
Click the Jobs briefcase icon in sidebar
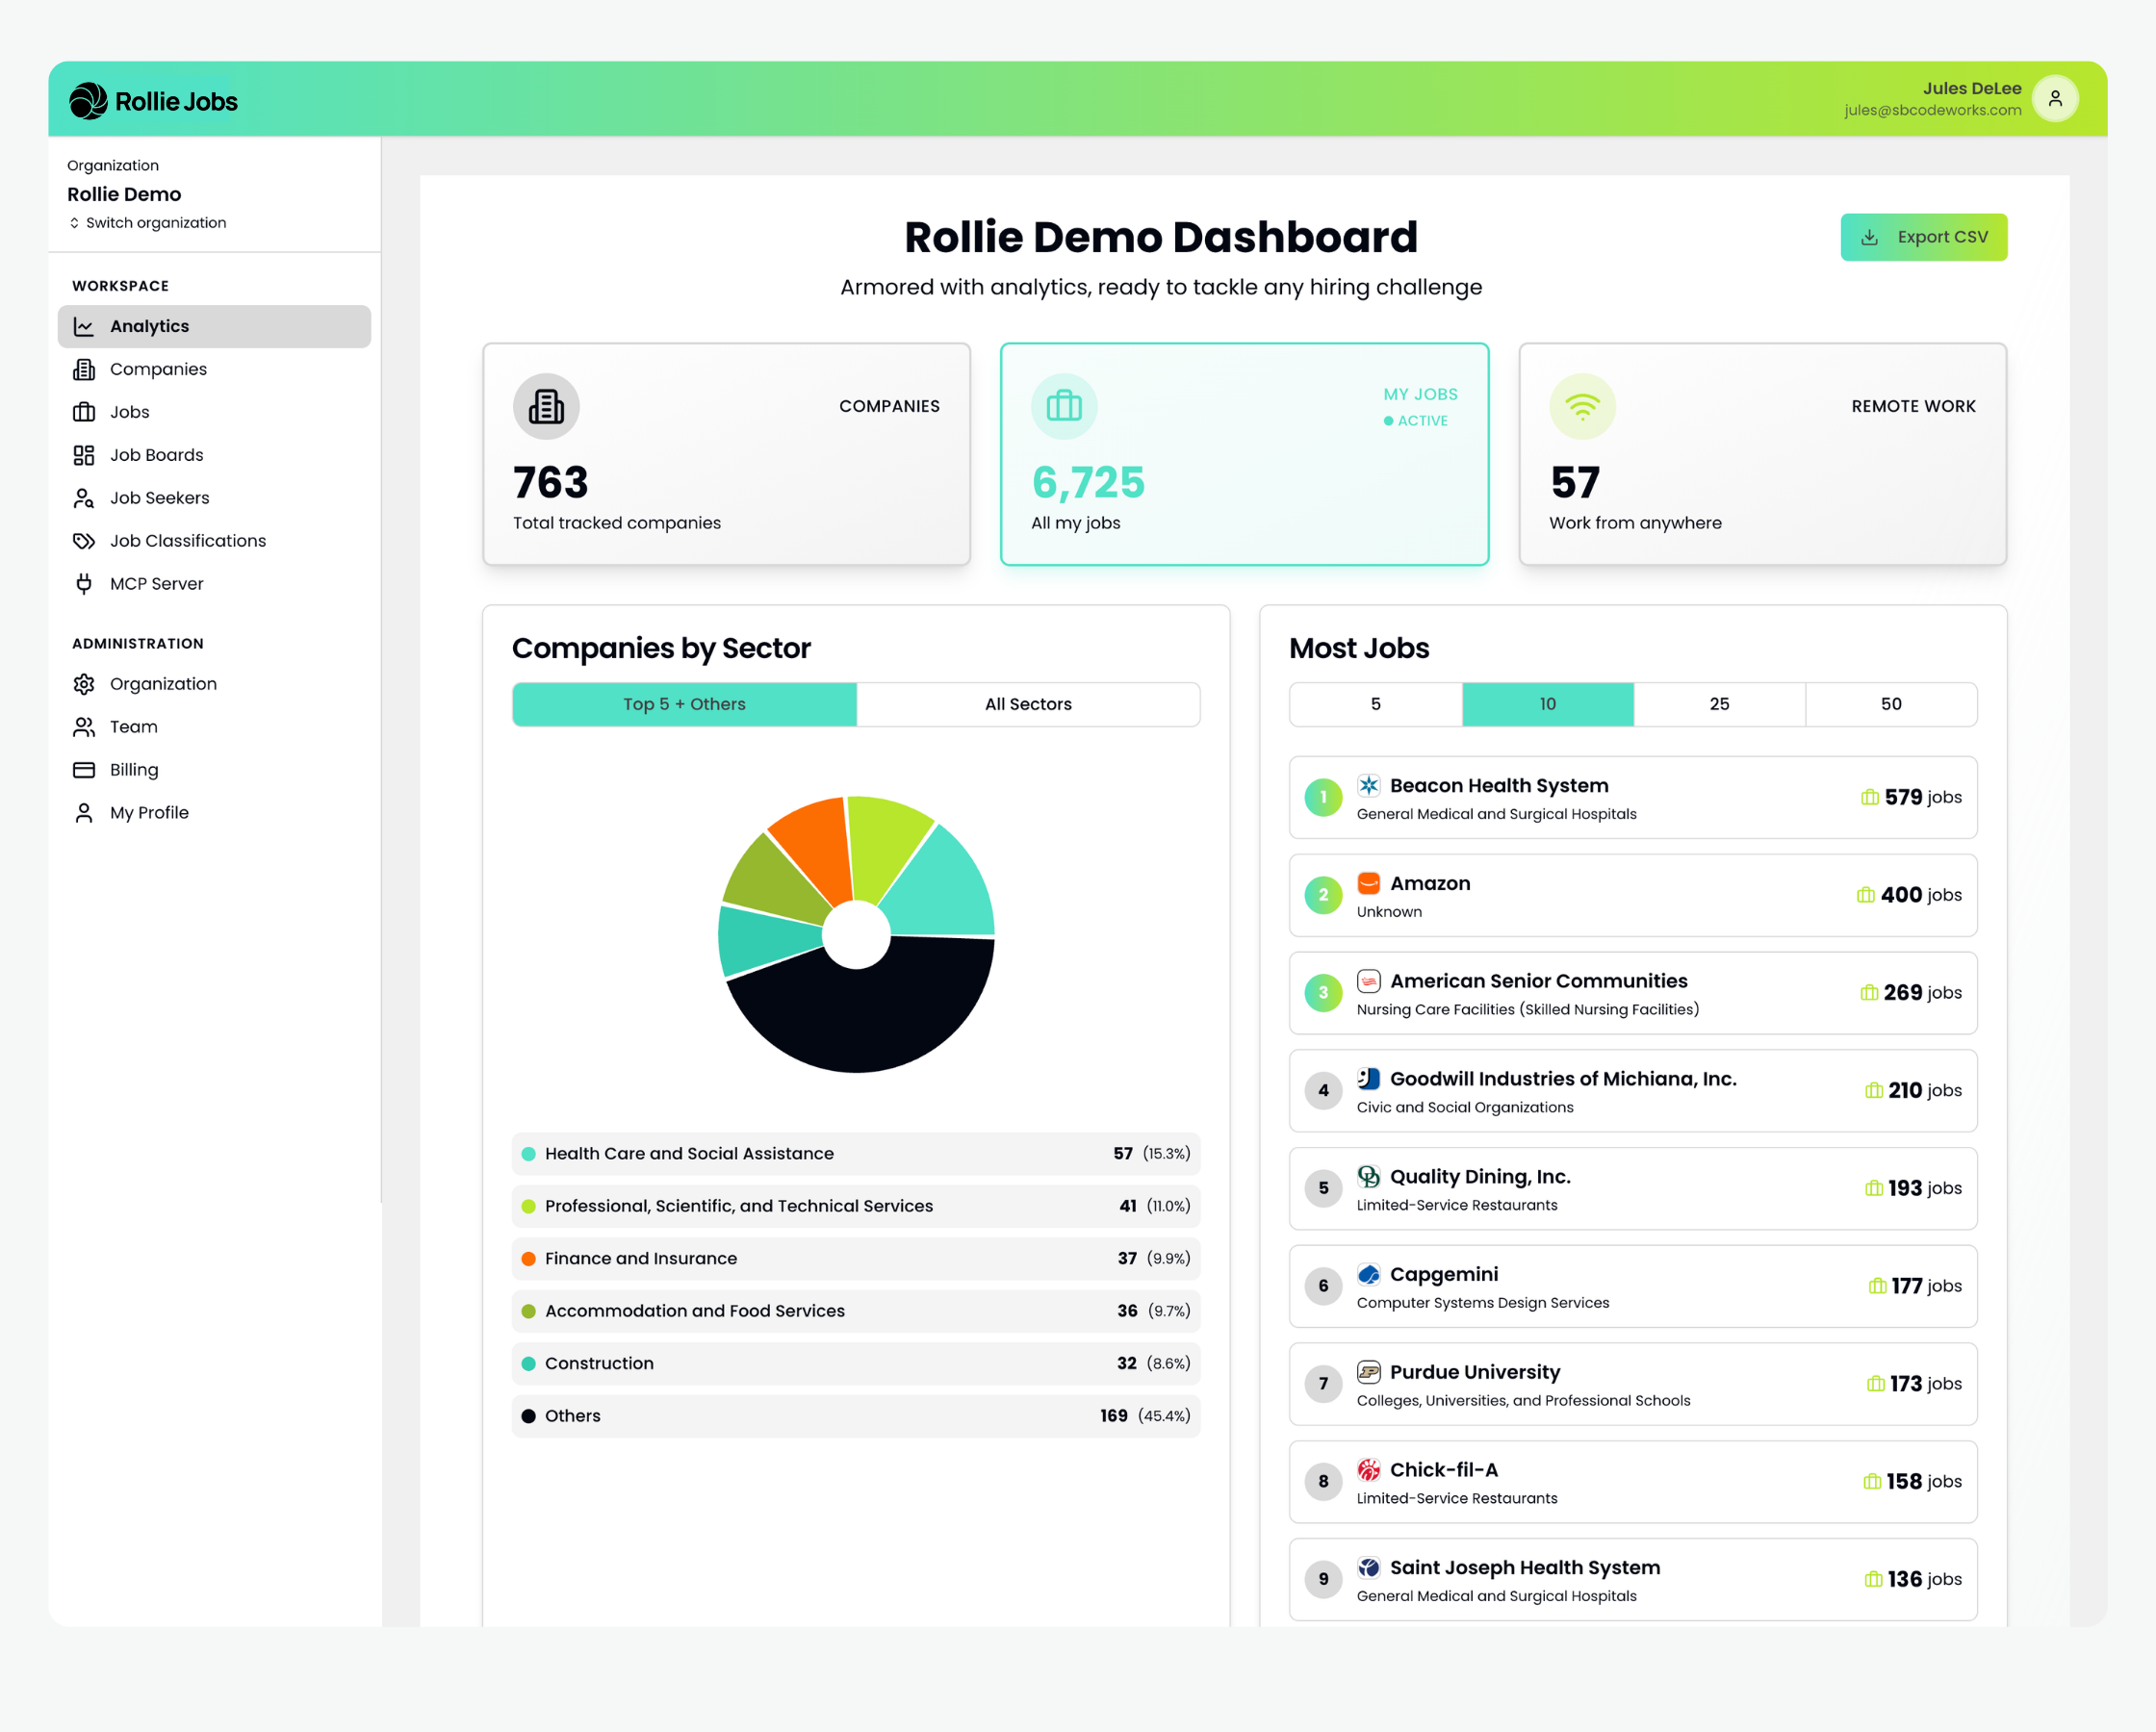click(84, 412)
